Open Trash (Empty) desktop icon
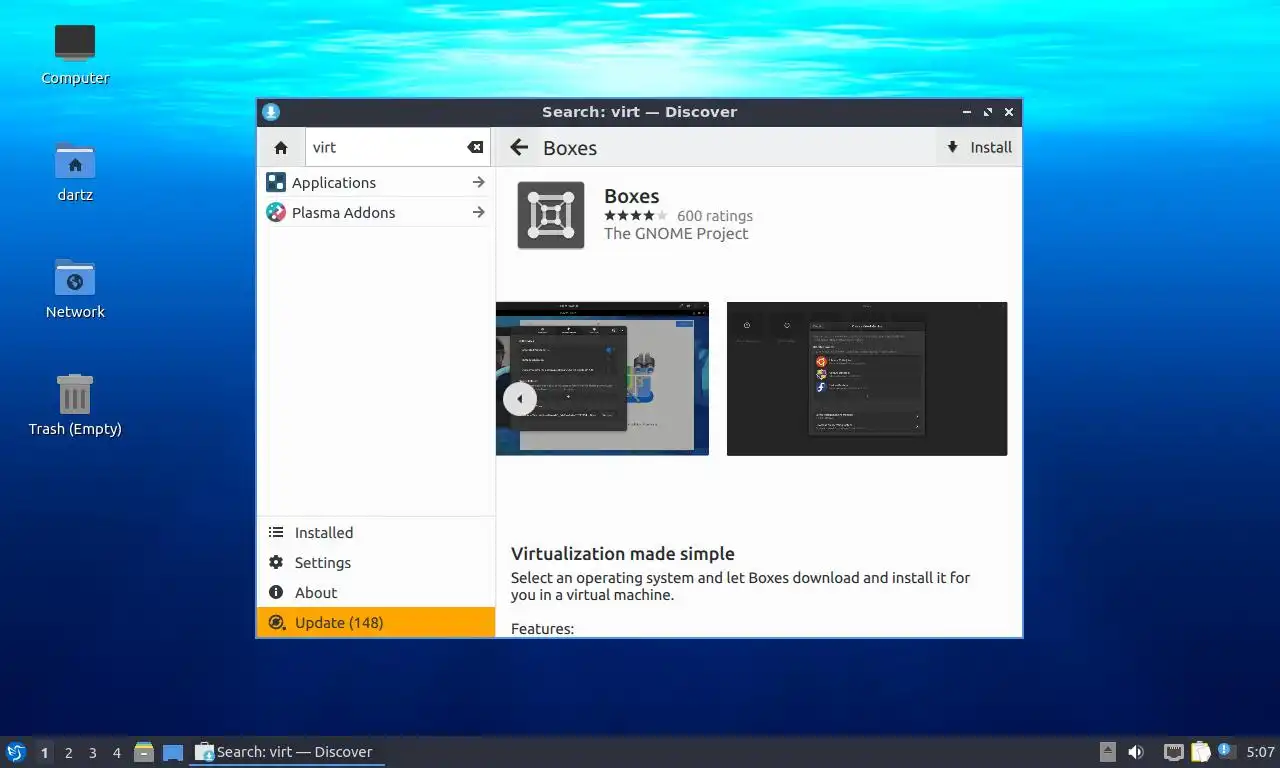The height and width of the screenshot is (768, 1280). (75, 405)
